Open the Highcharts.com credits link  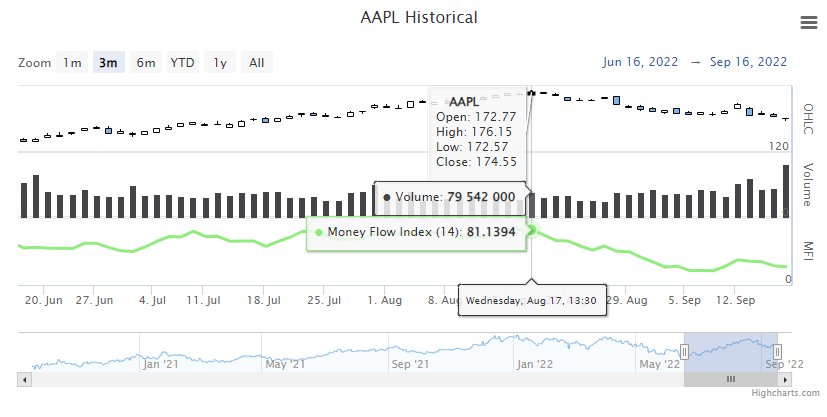coord(784,395)
